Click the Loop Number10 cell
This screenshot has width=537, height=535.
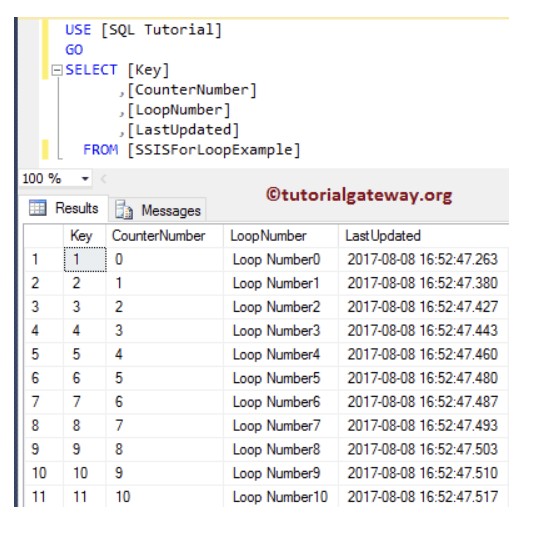point(280,497)
